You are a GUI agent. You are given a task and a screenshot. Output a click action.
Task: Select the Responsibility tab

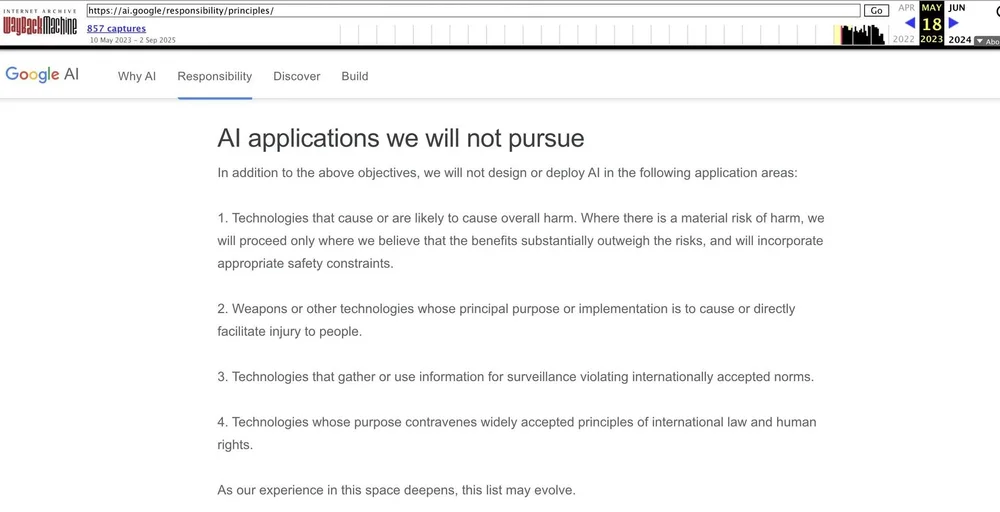214,77
